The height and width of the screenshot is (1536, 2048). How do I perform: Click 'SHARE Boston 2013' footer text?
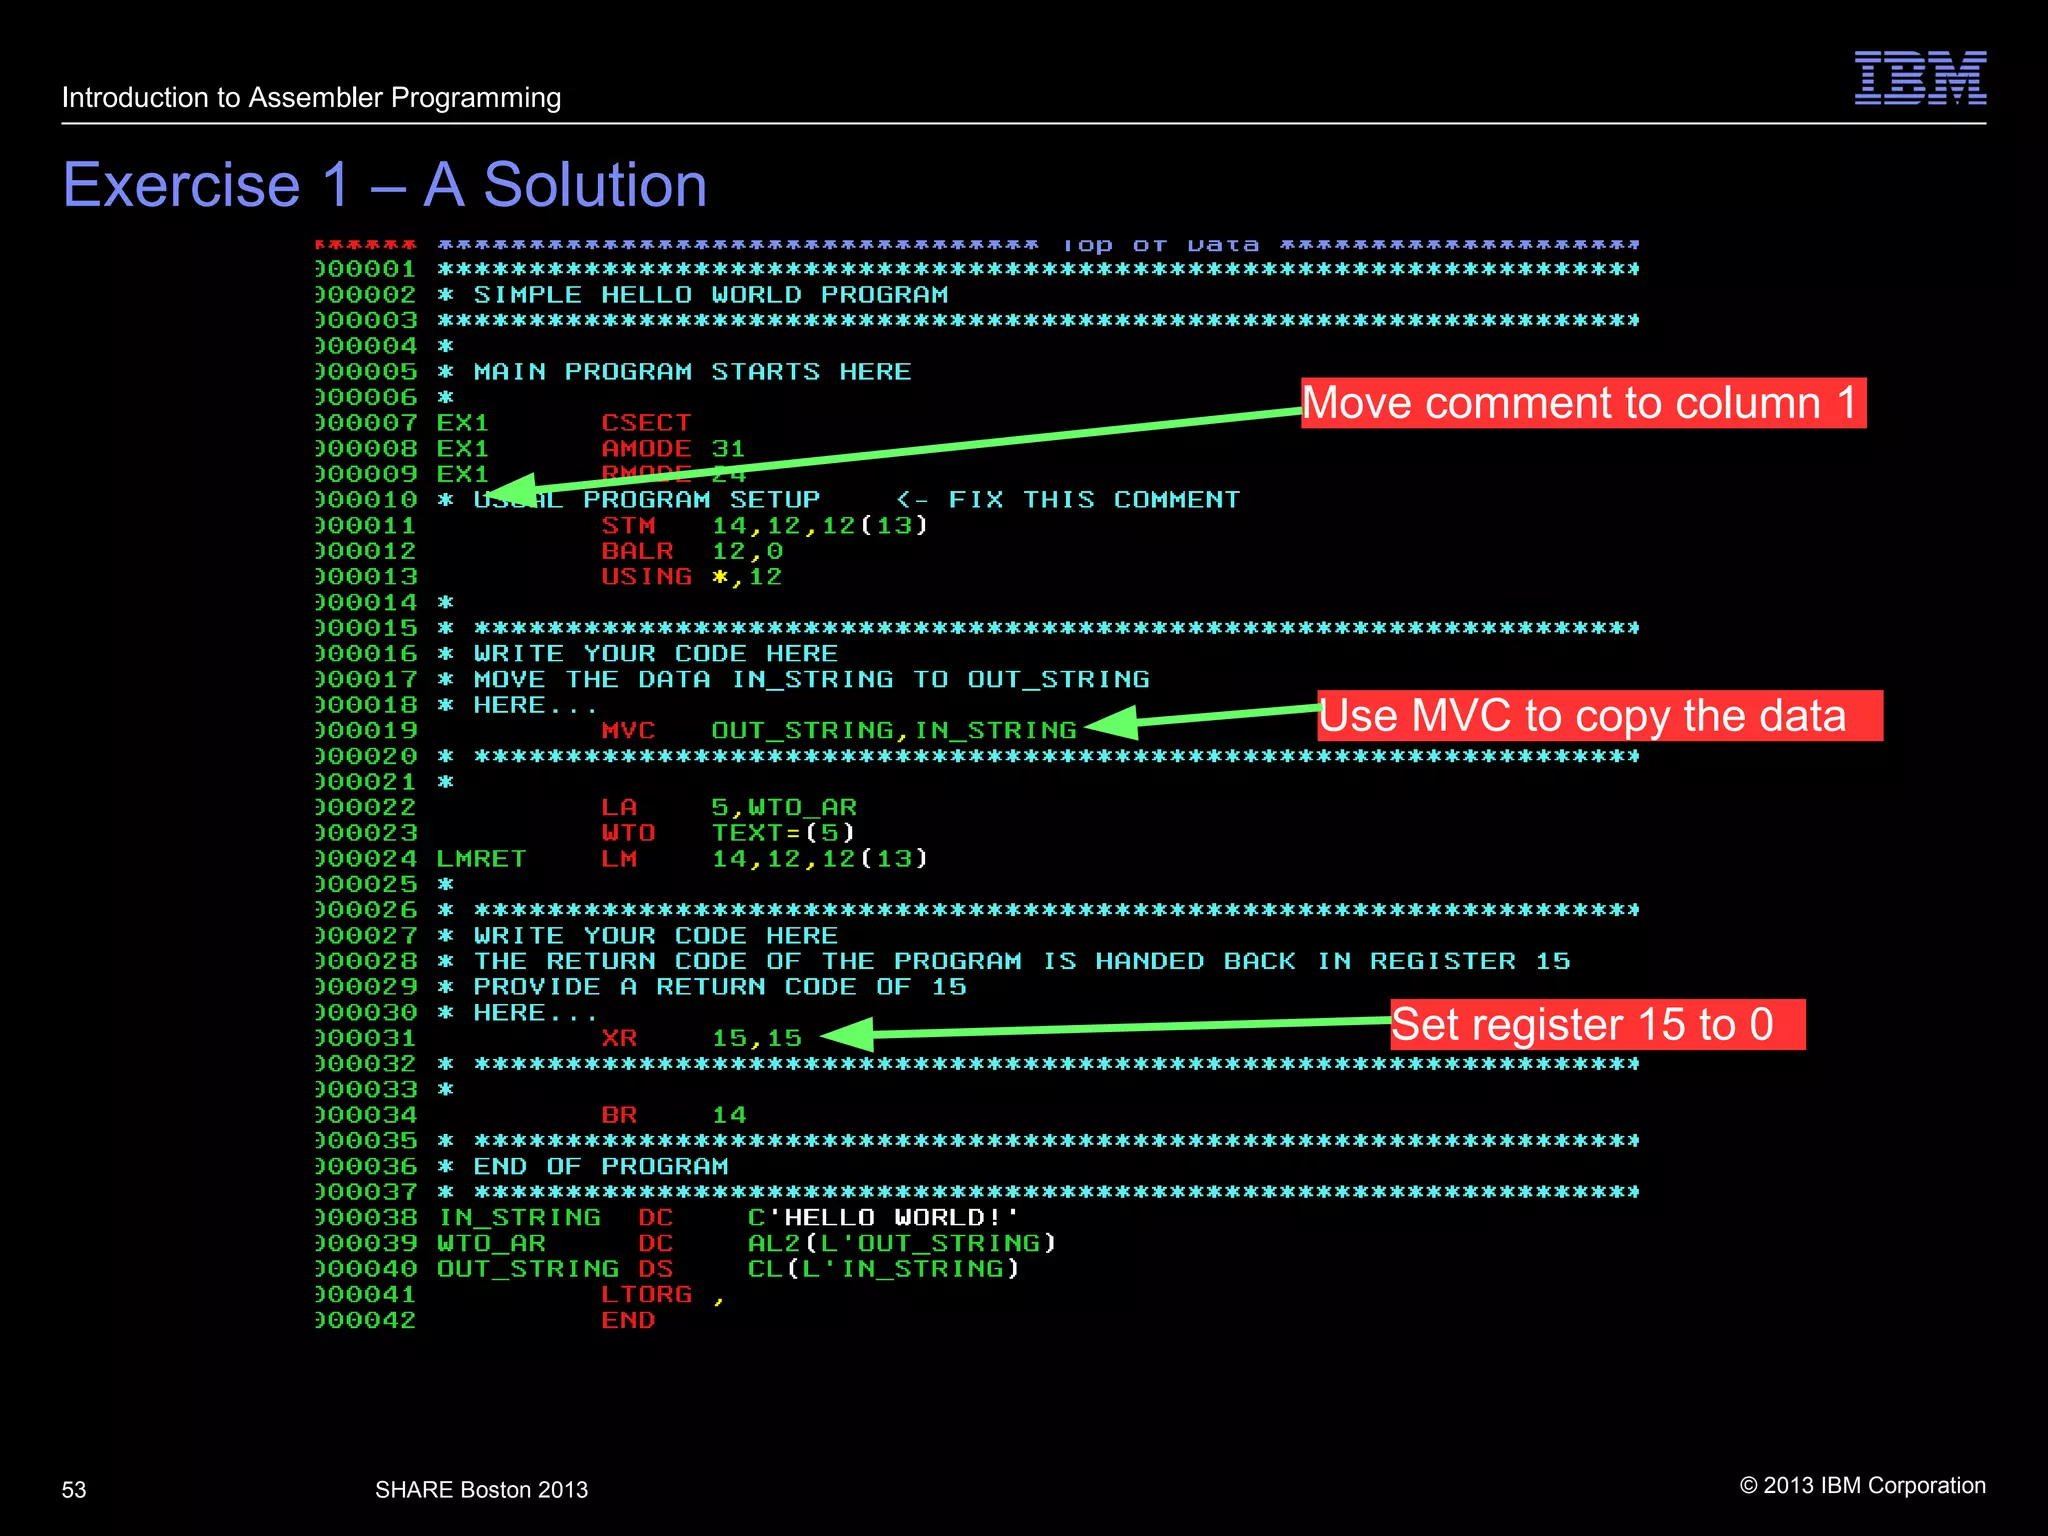[x=481, y=1490]
